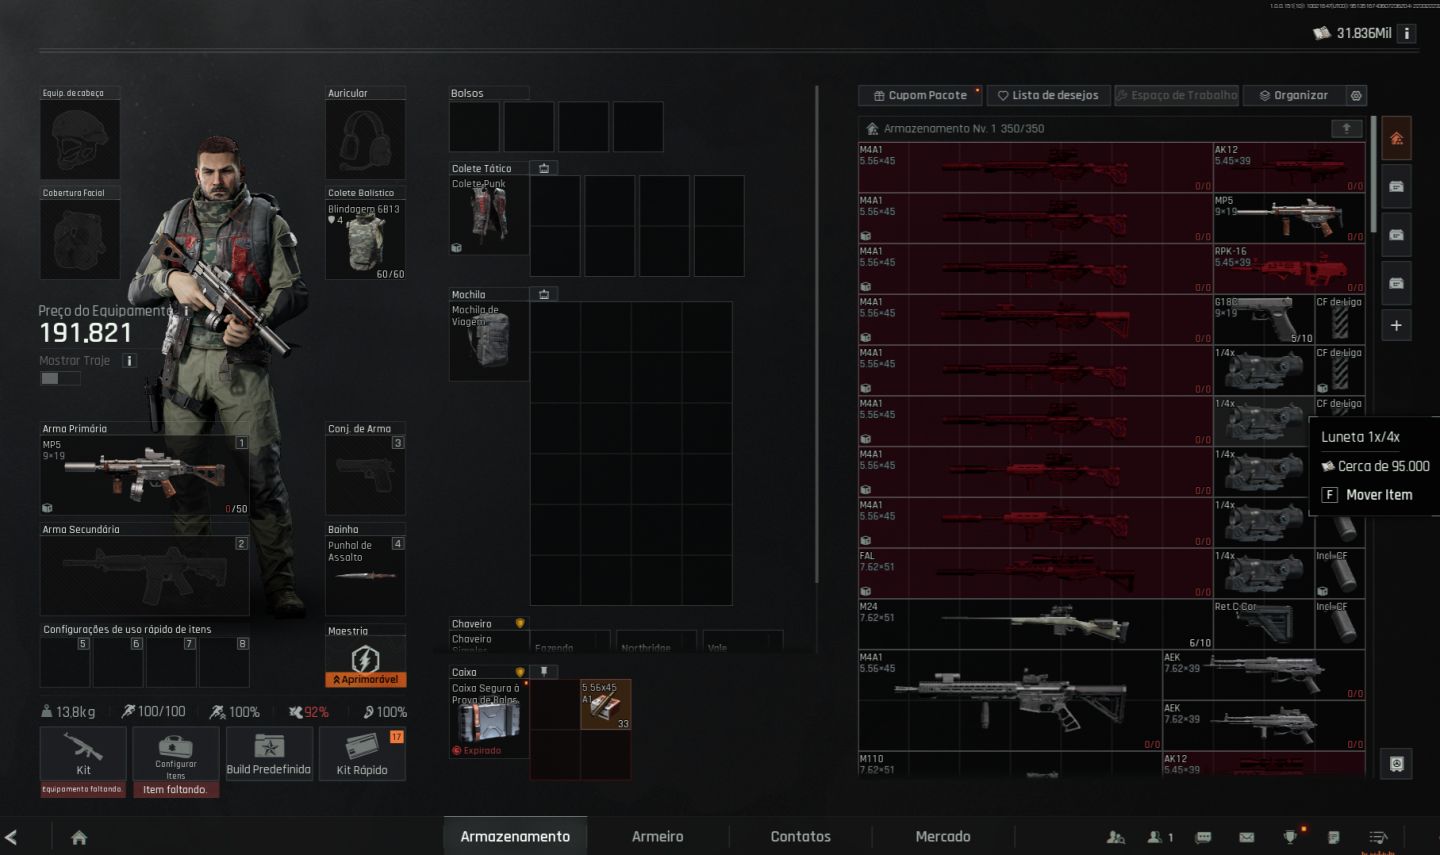Open the music playlist icon
Screen dimensions: 1440x855
click(1378, 837)
